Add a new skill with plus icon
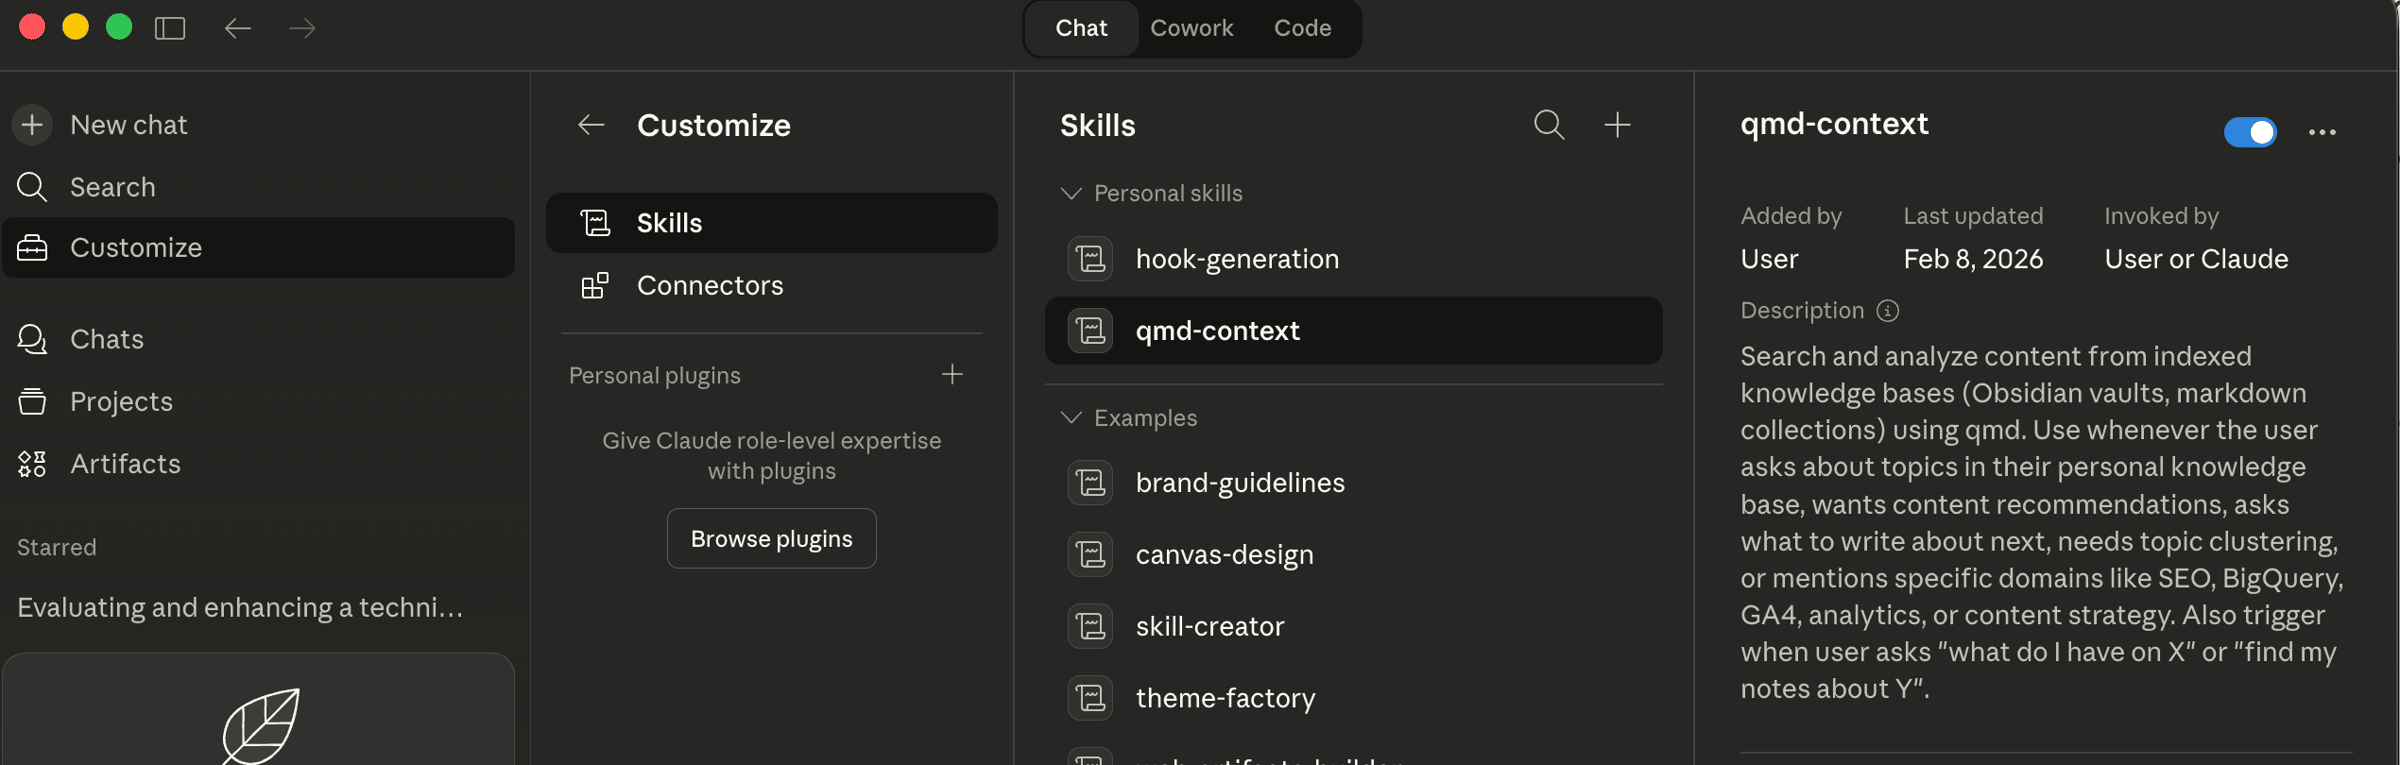 pyautogui.click(x=1617, y=125)
